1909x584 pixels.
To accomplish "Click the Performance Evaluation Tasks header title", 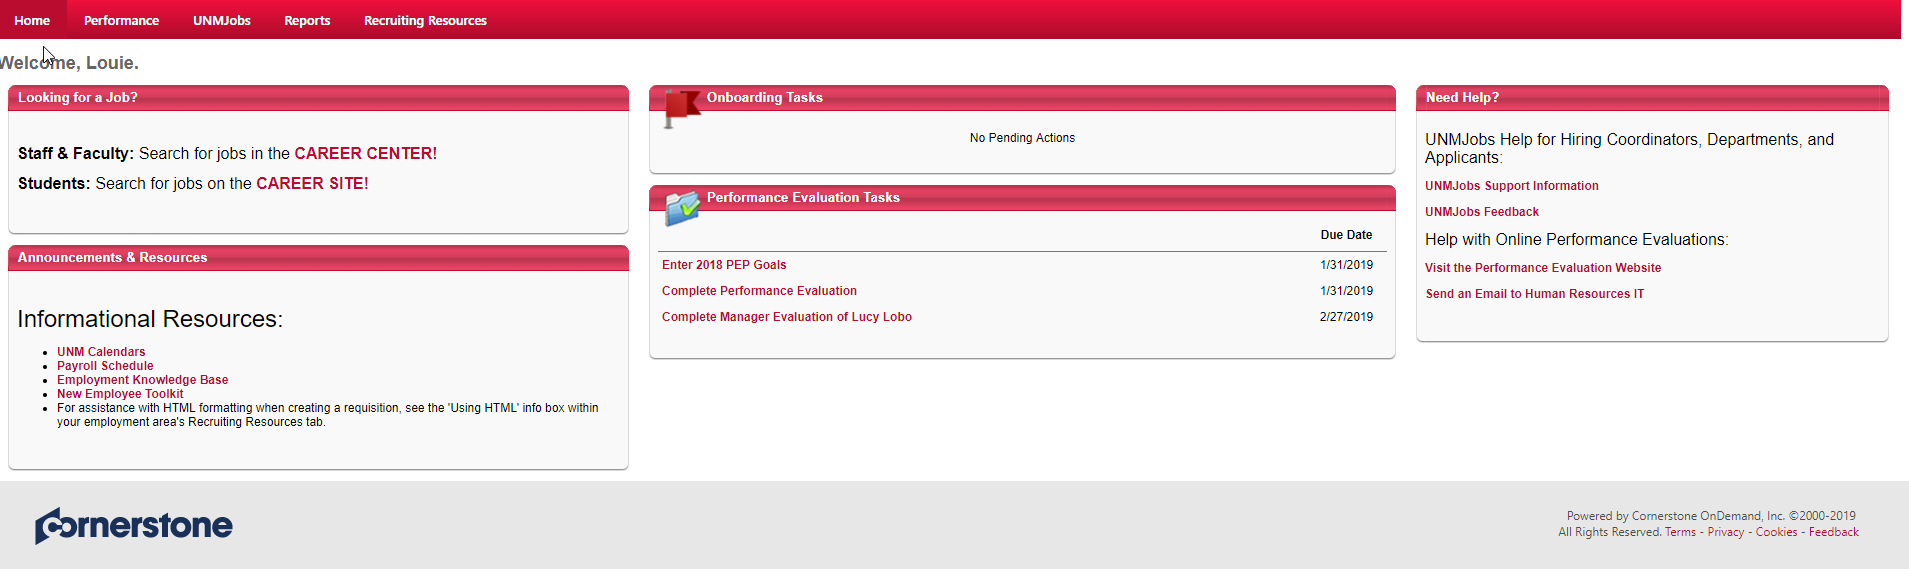I will pos(803,197).
